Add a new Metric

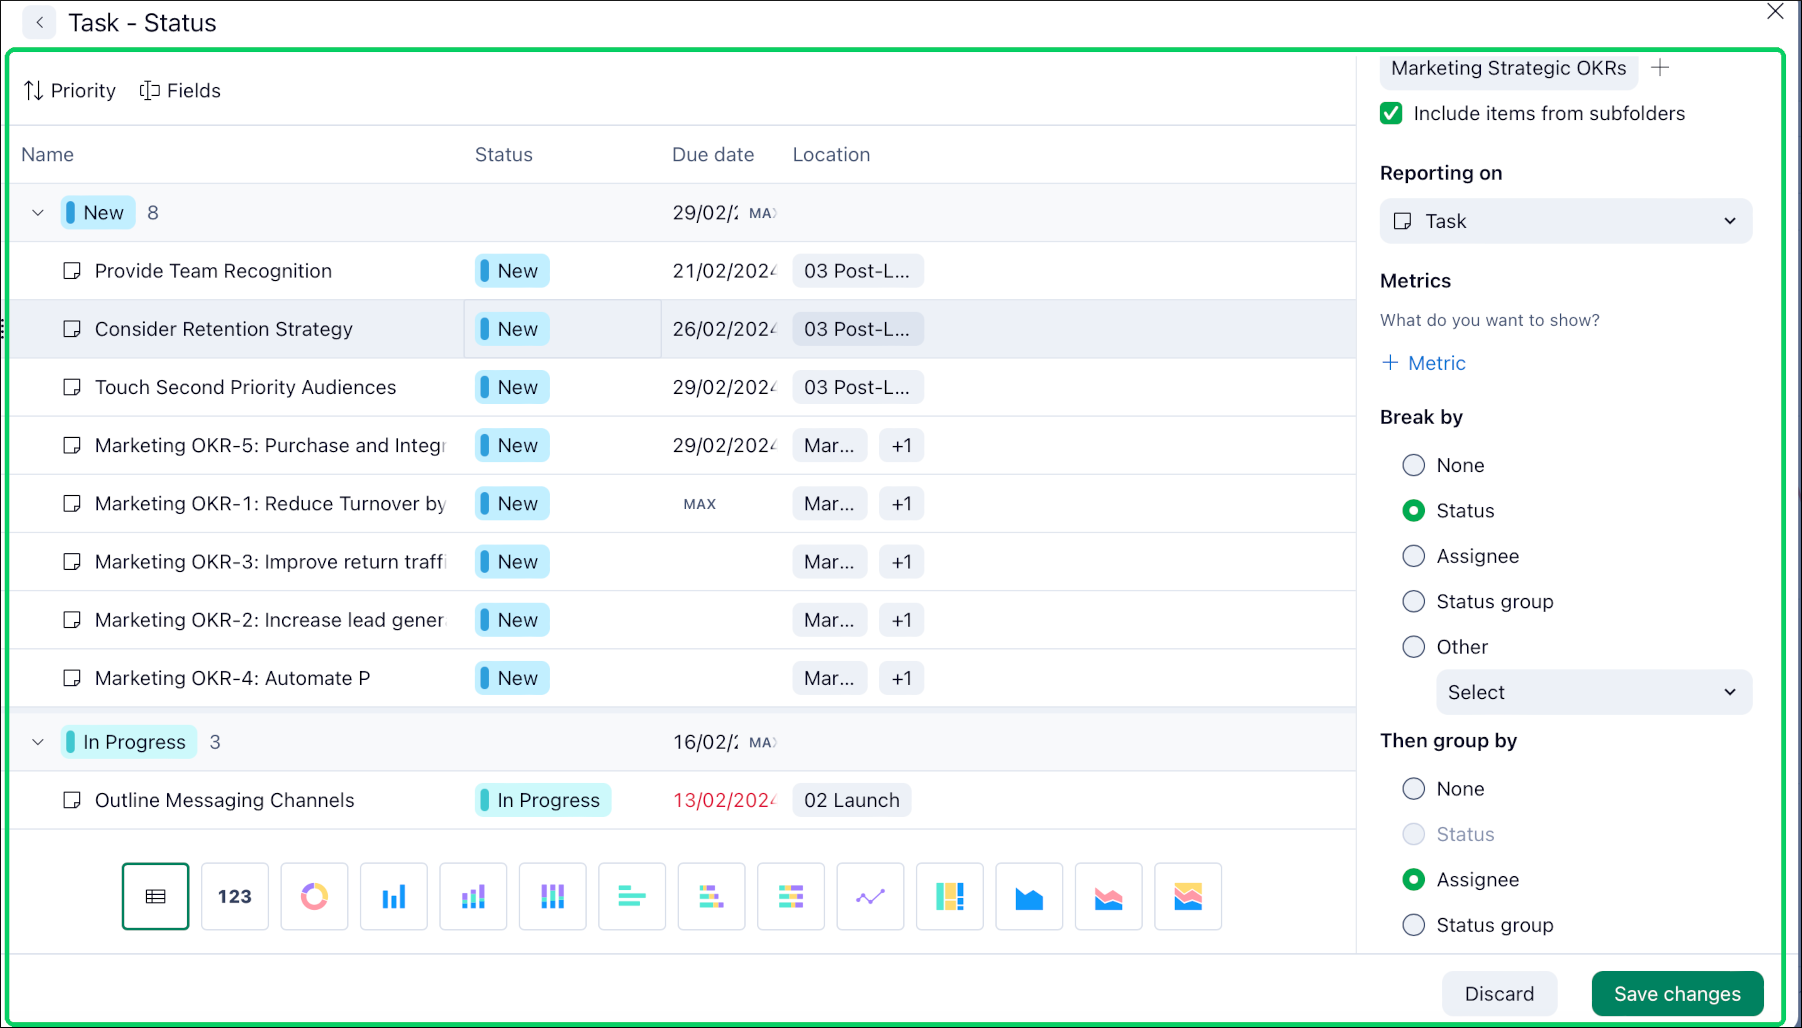coord(1423,362)
